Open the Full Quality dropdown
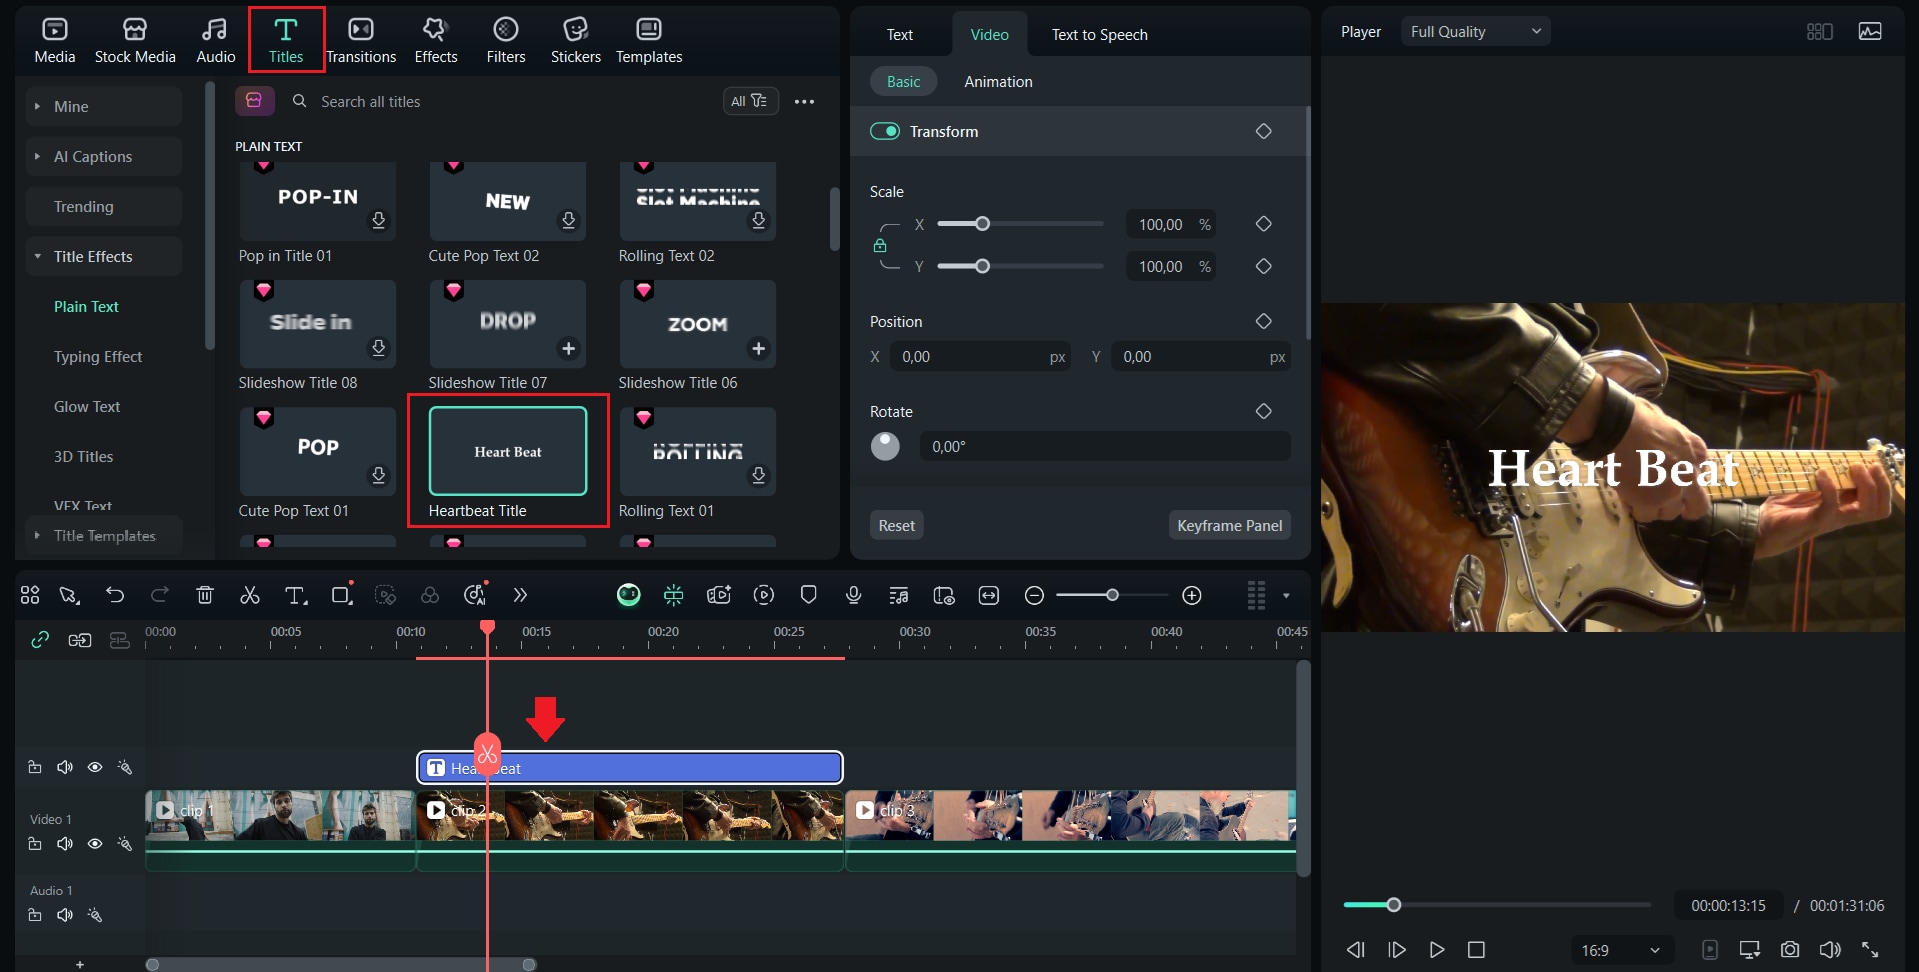This screenshot has width=1919, height=972. (x=1475, y=31)
